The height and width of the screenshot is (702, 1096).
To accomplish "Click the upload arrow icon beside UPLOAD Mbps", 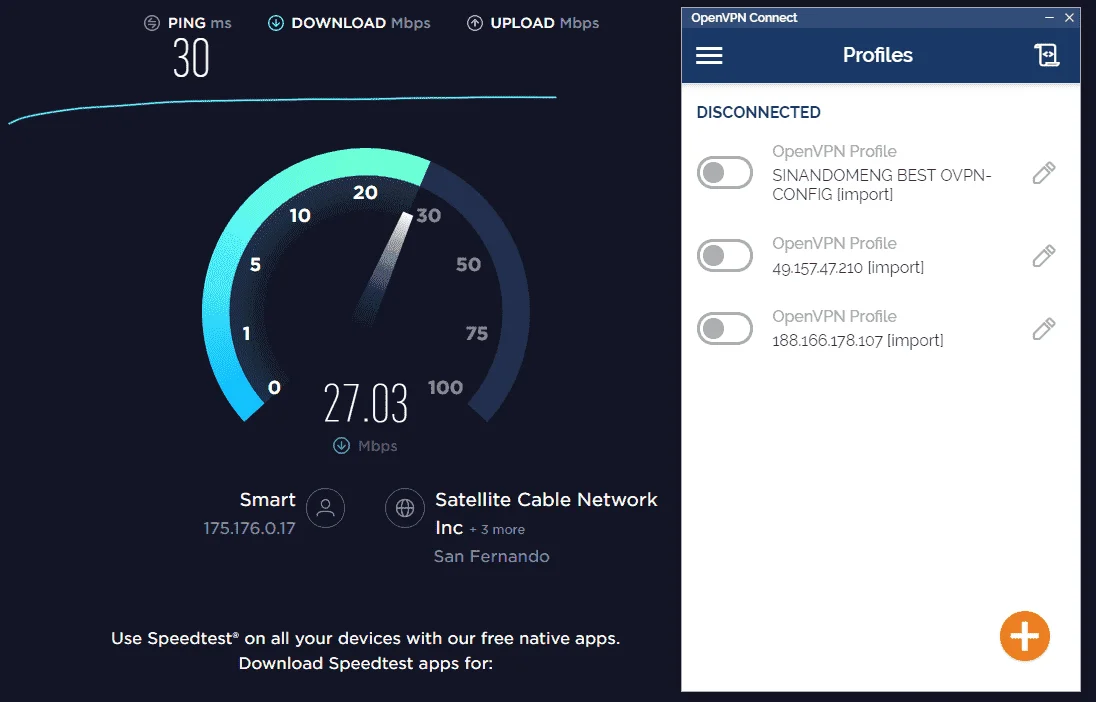I will (475, 23).
